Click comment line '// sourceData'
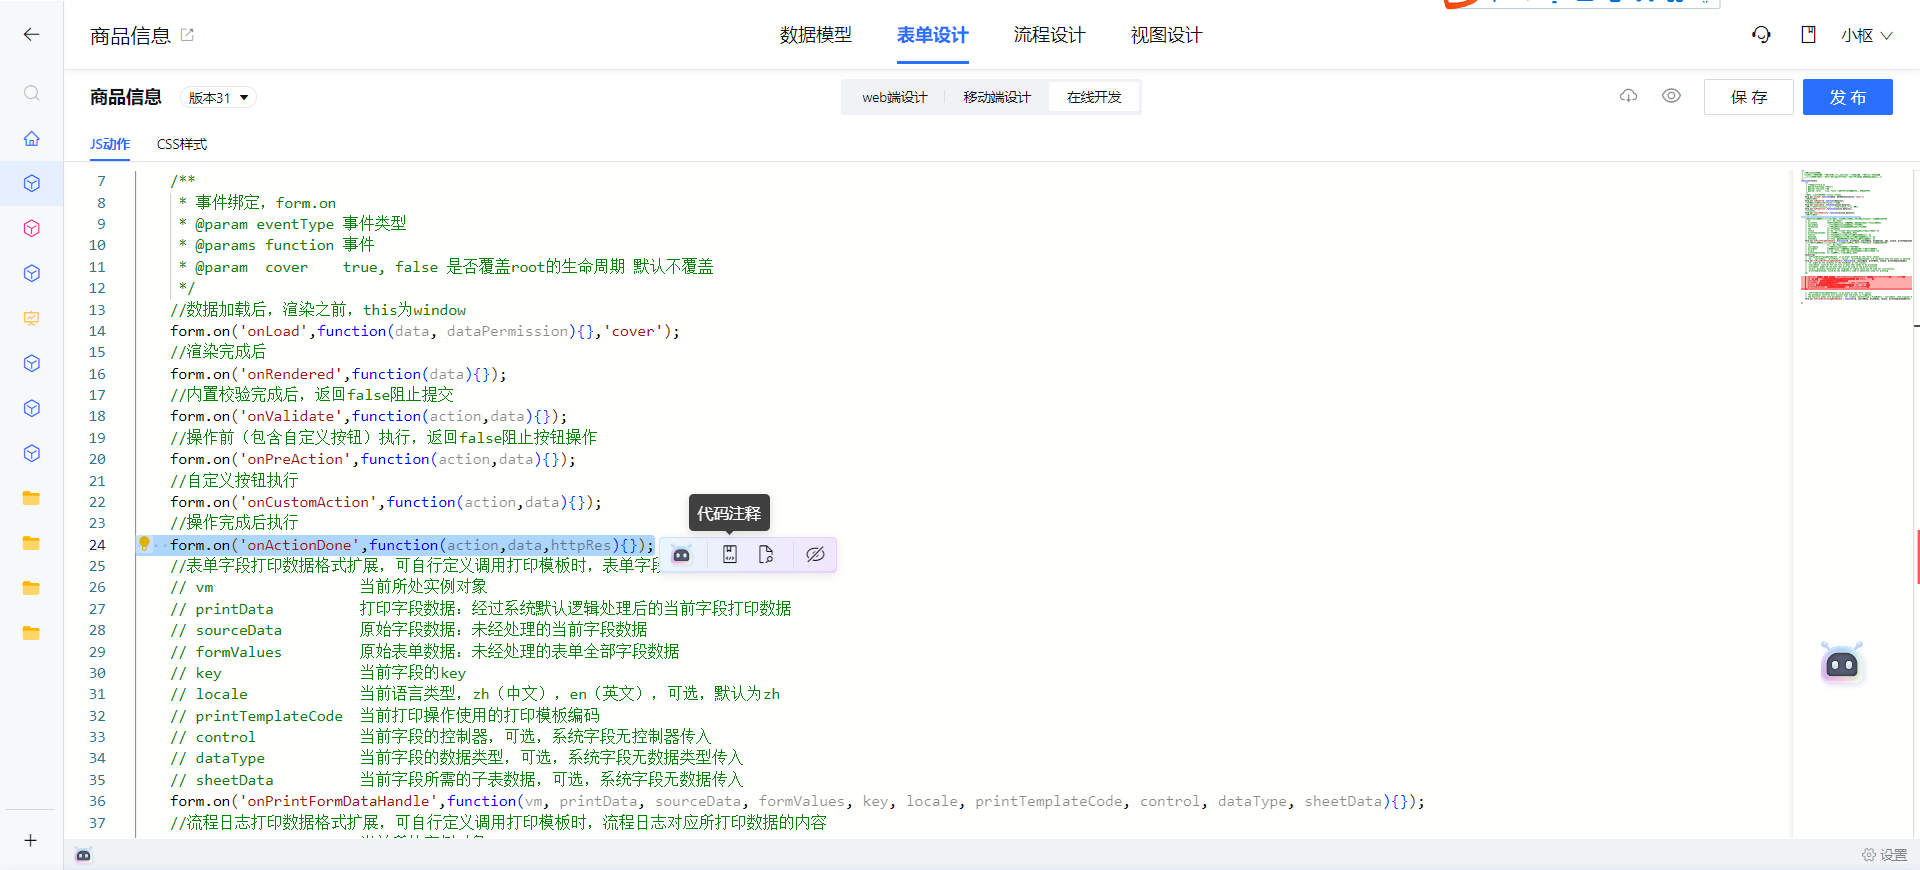The width and height of the screenshot is (1920, 870). pyautogui.click(x=409, y=630)
